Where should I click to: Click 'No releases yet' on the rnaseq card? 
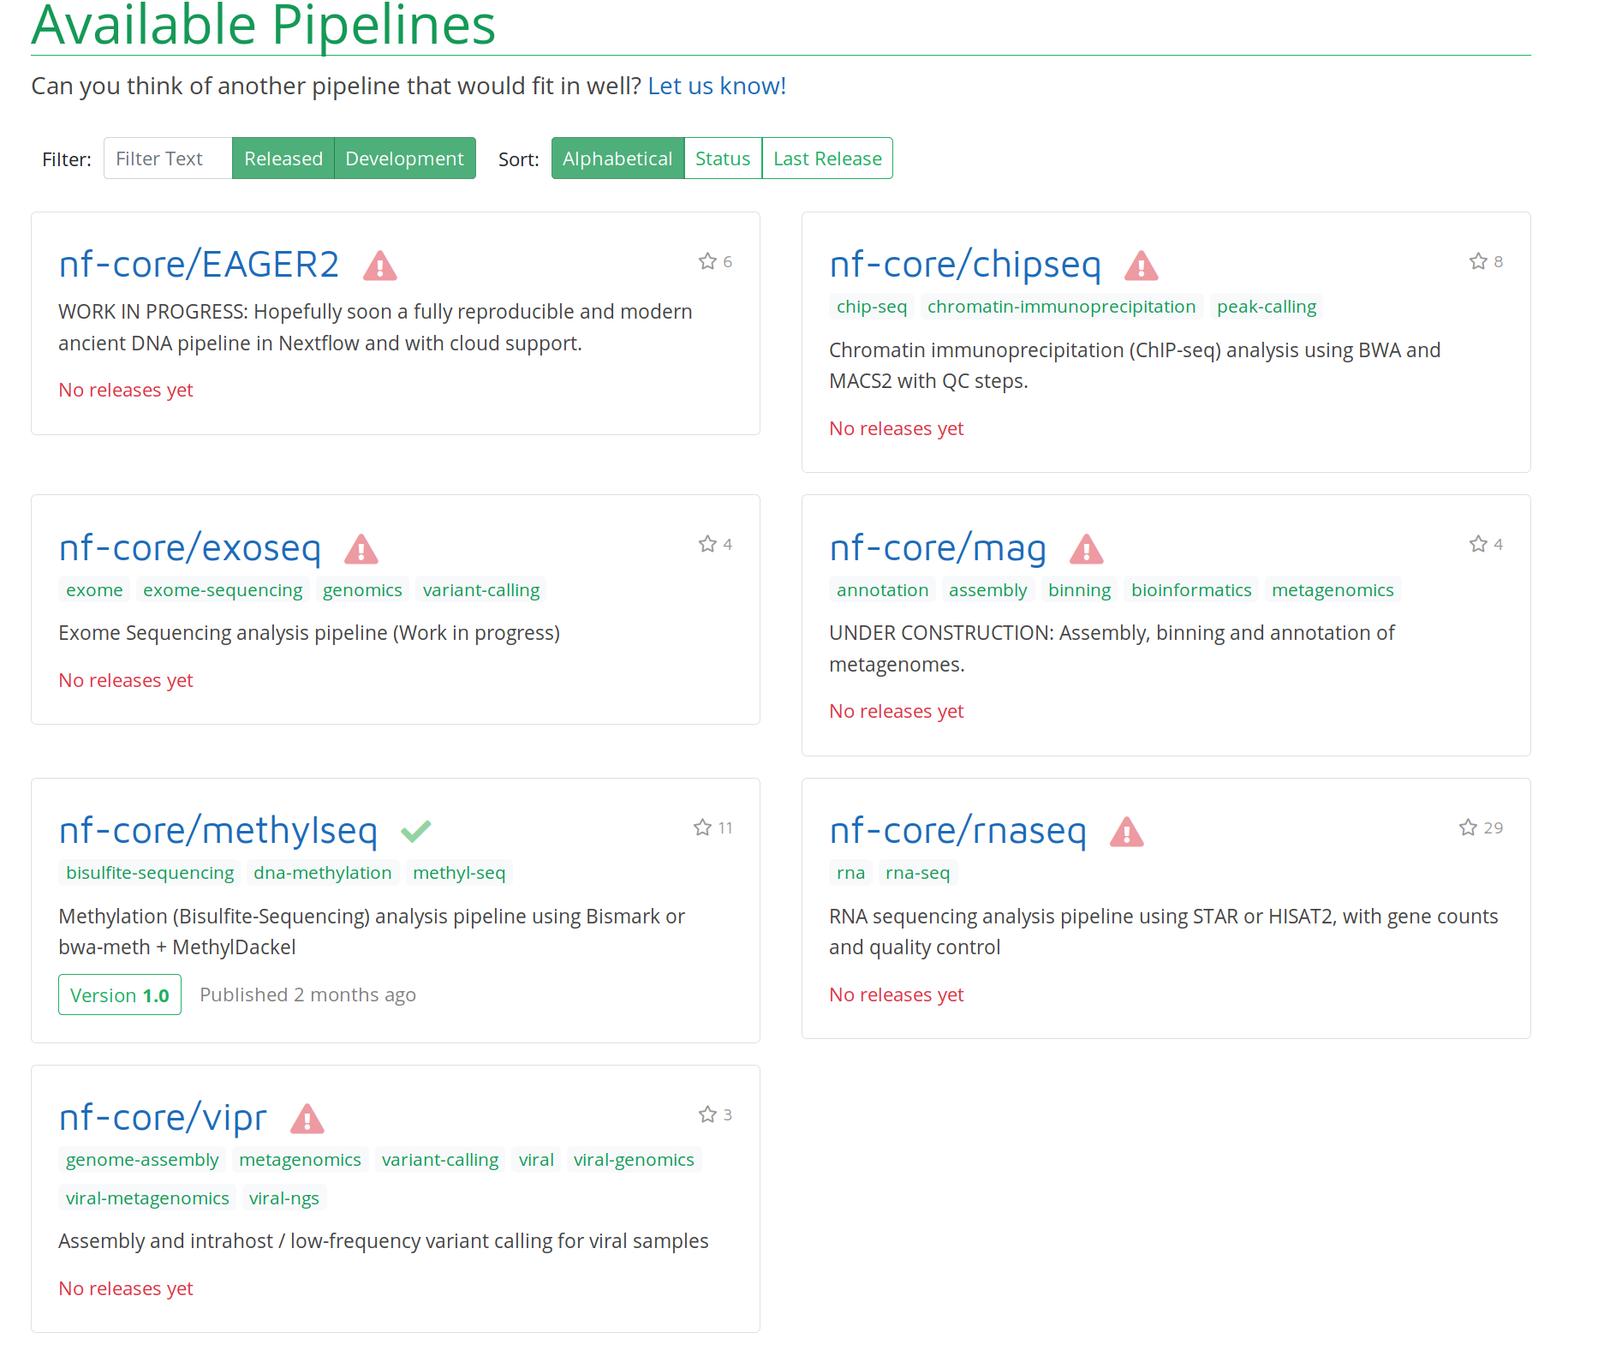coord(897,995)
